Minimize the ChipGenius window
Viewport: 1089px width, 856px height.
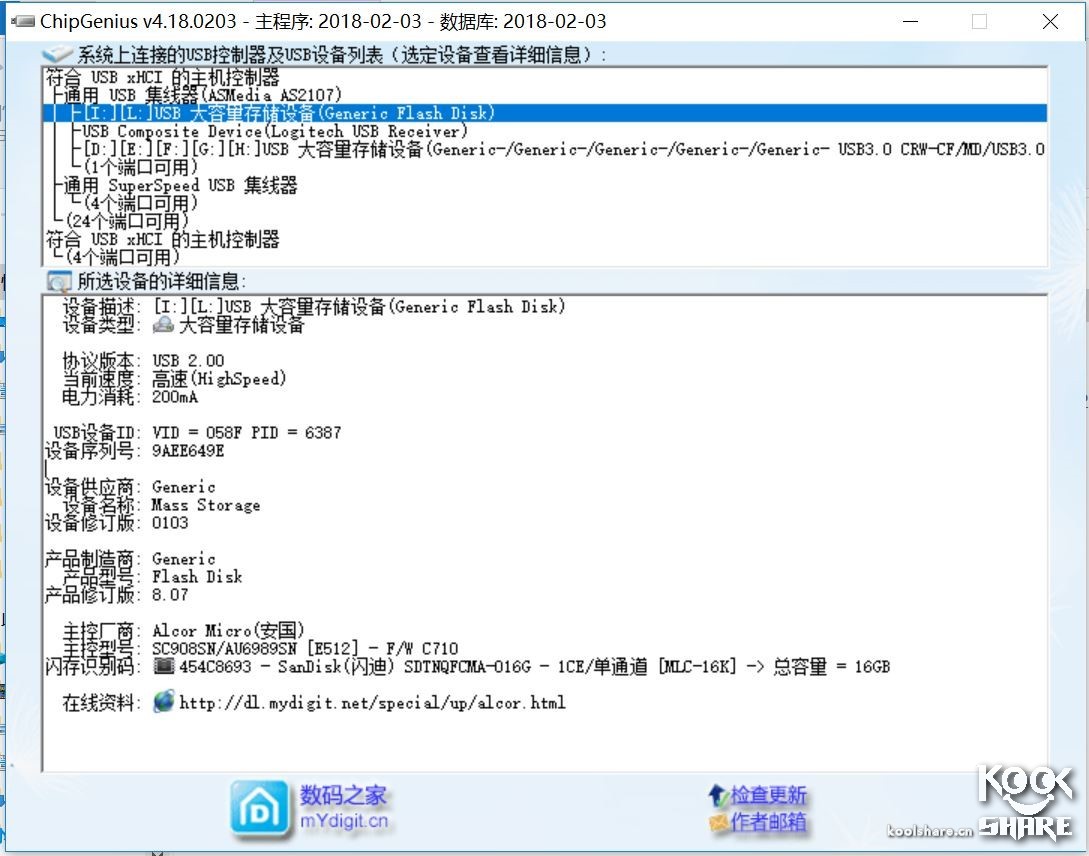point(911,20)
